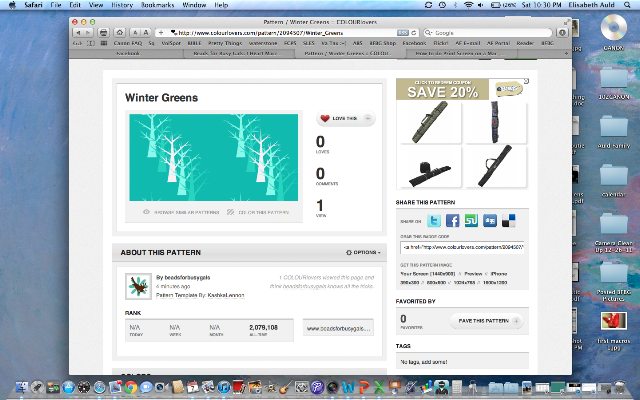The width and height of the screenshot is (640, 400).
Task: Open Google Chrome from the Dock
Action: tap(131, 387)
